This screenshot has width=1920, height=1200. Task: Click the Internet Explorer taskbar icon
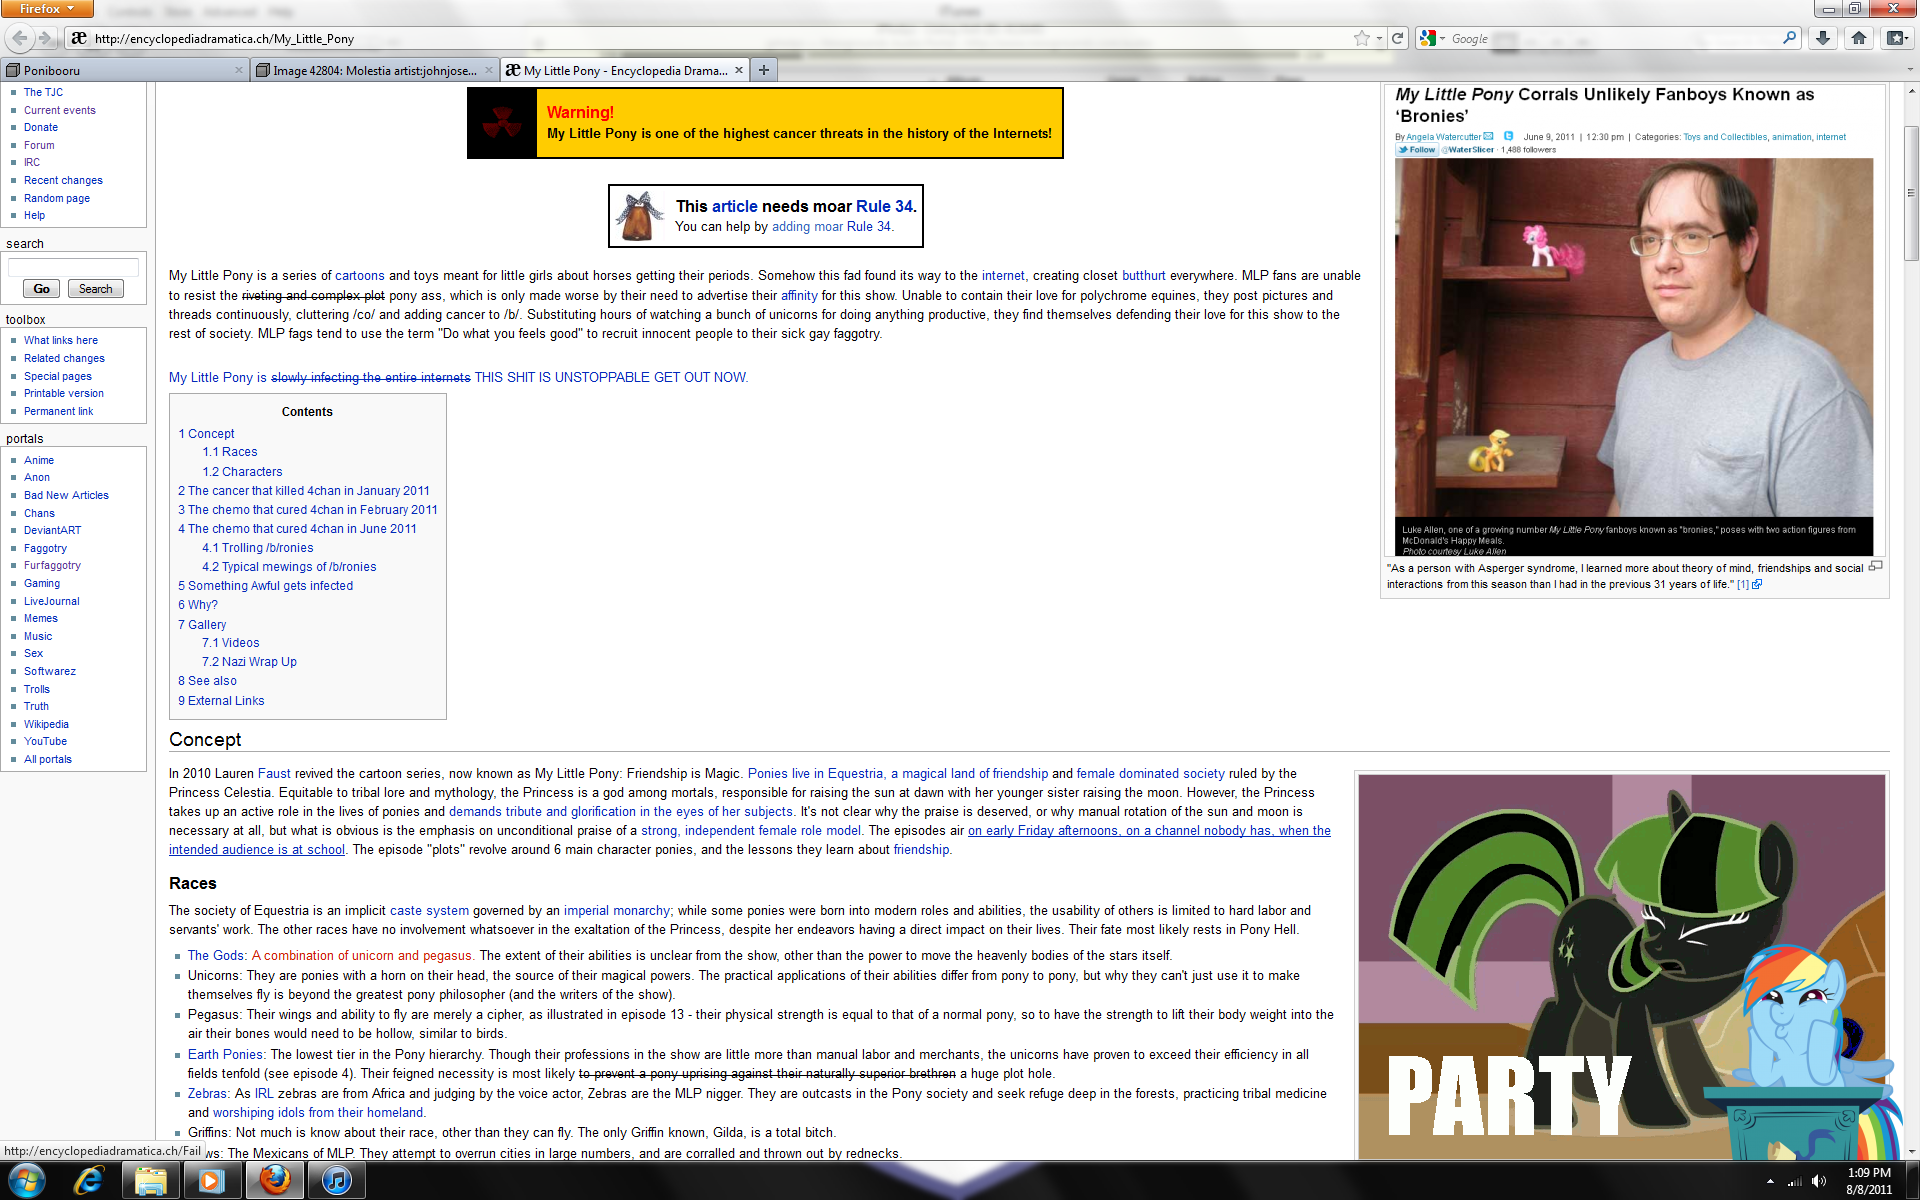(89, 1180)
